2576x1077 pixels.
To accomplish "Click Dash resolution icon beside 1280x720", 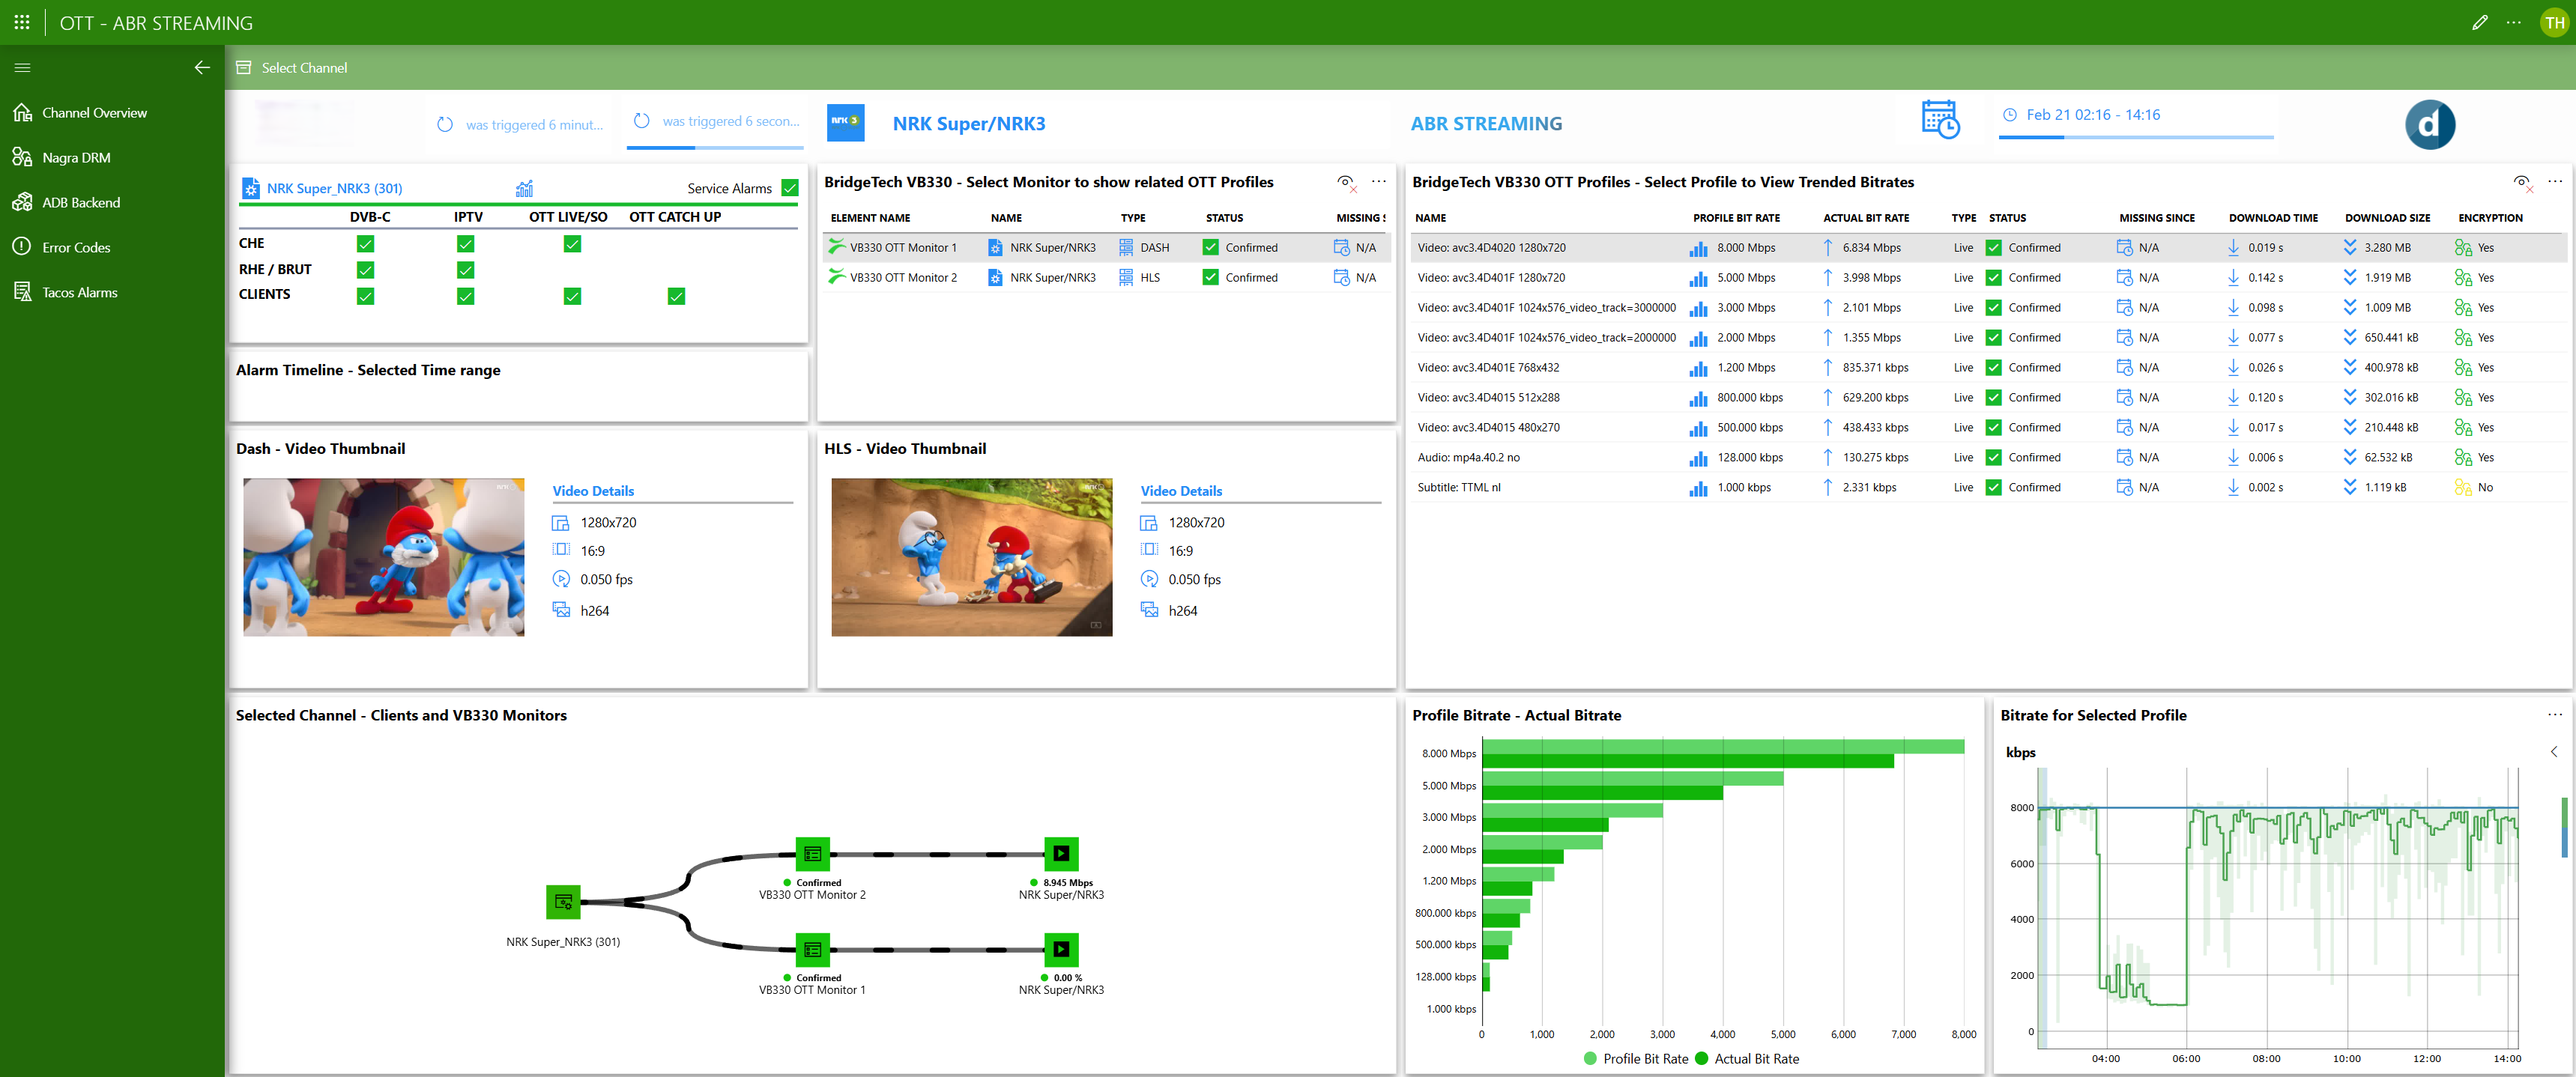I will tap(561, 523).
